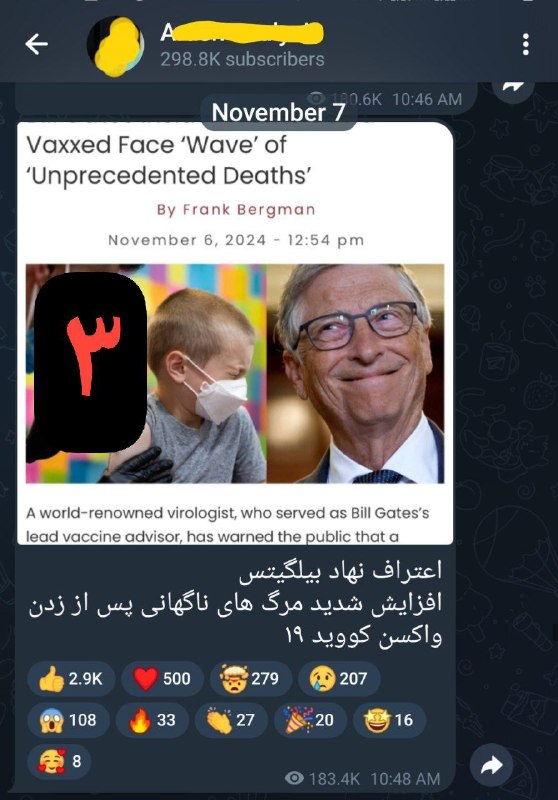
Task: Open the Bill Gates article image
Action: tap(235, 373)
